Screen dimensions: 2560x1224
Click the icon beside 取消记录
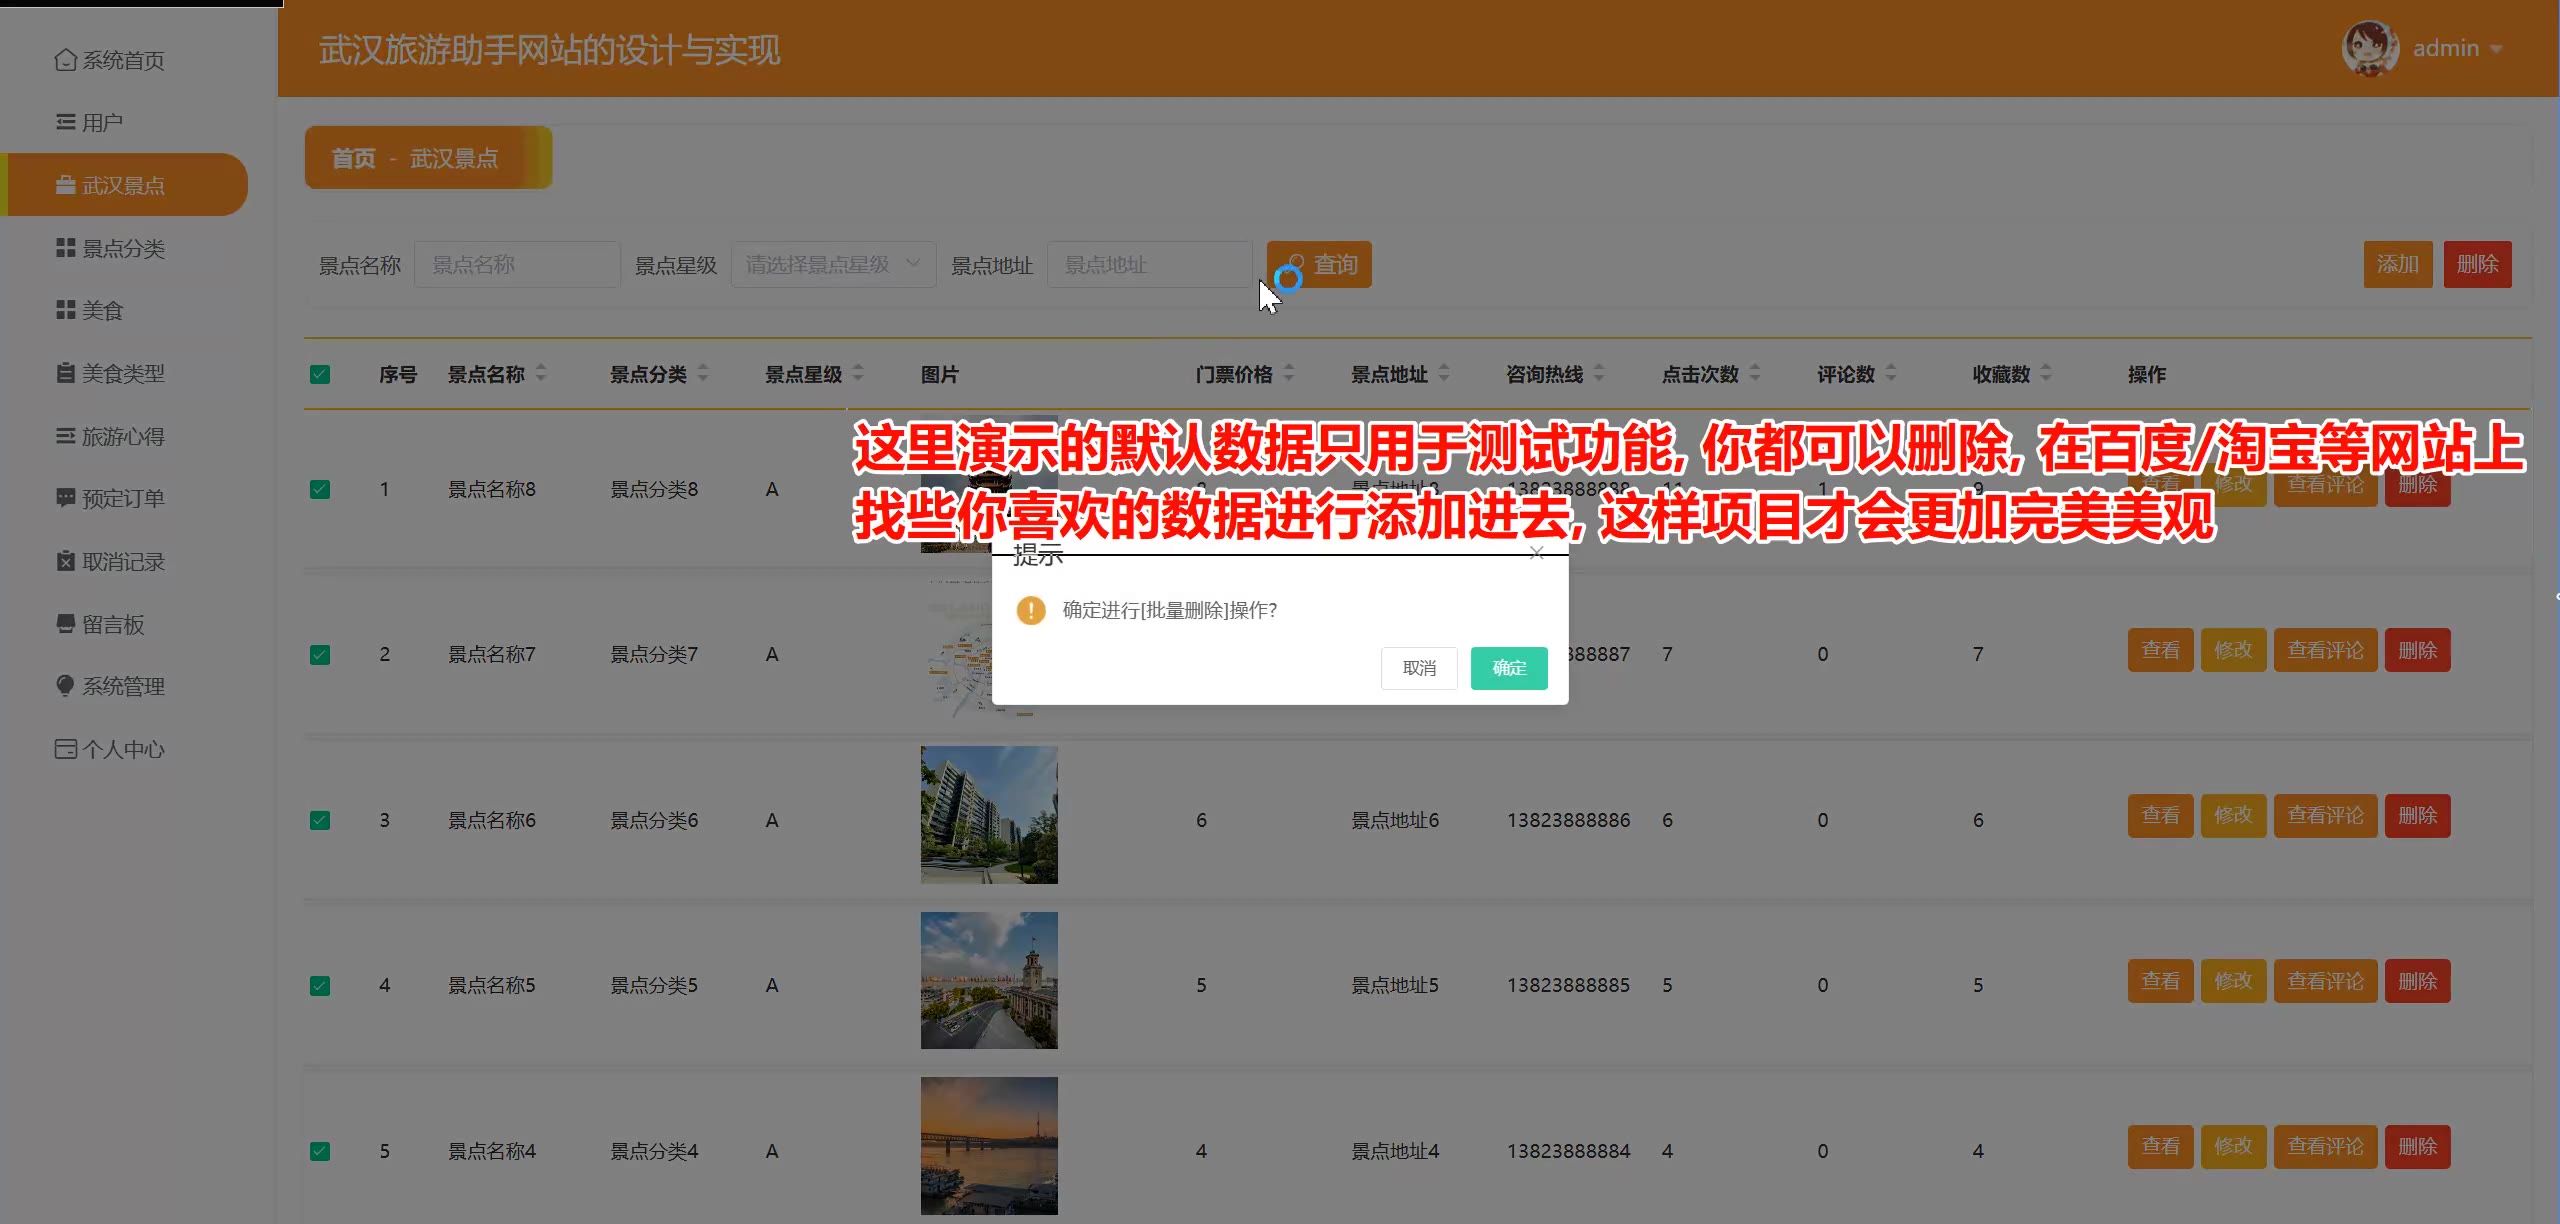pyautogui.click(x=65, y=561)
